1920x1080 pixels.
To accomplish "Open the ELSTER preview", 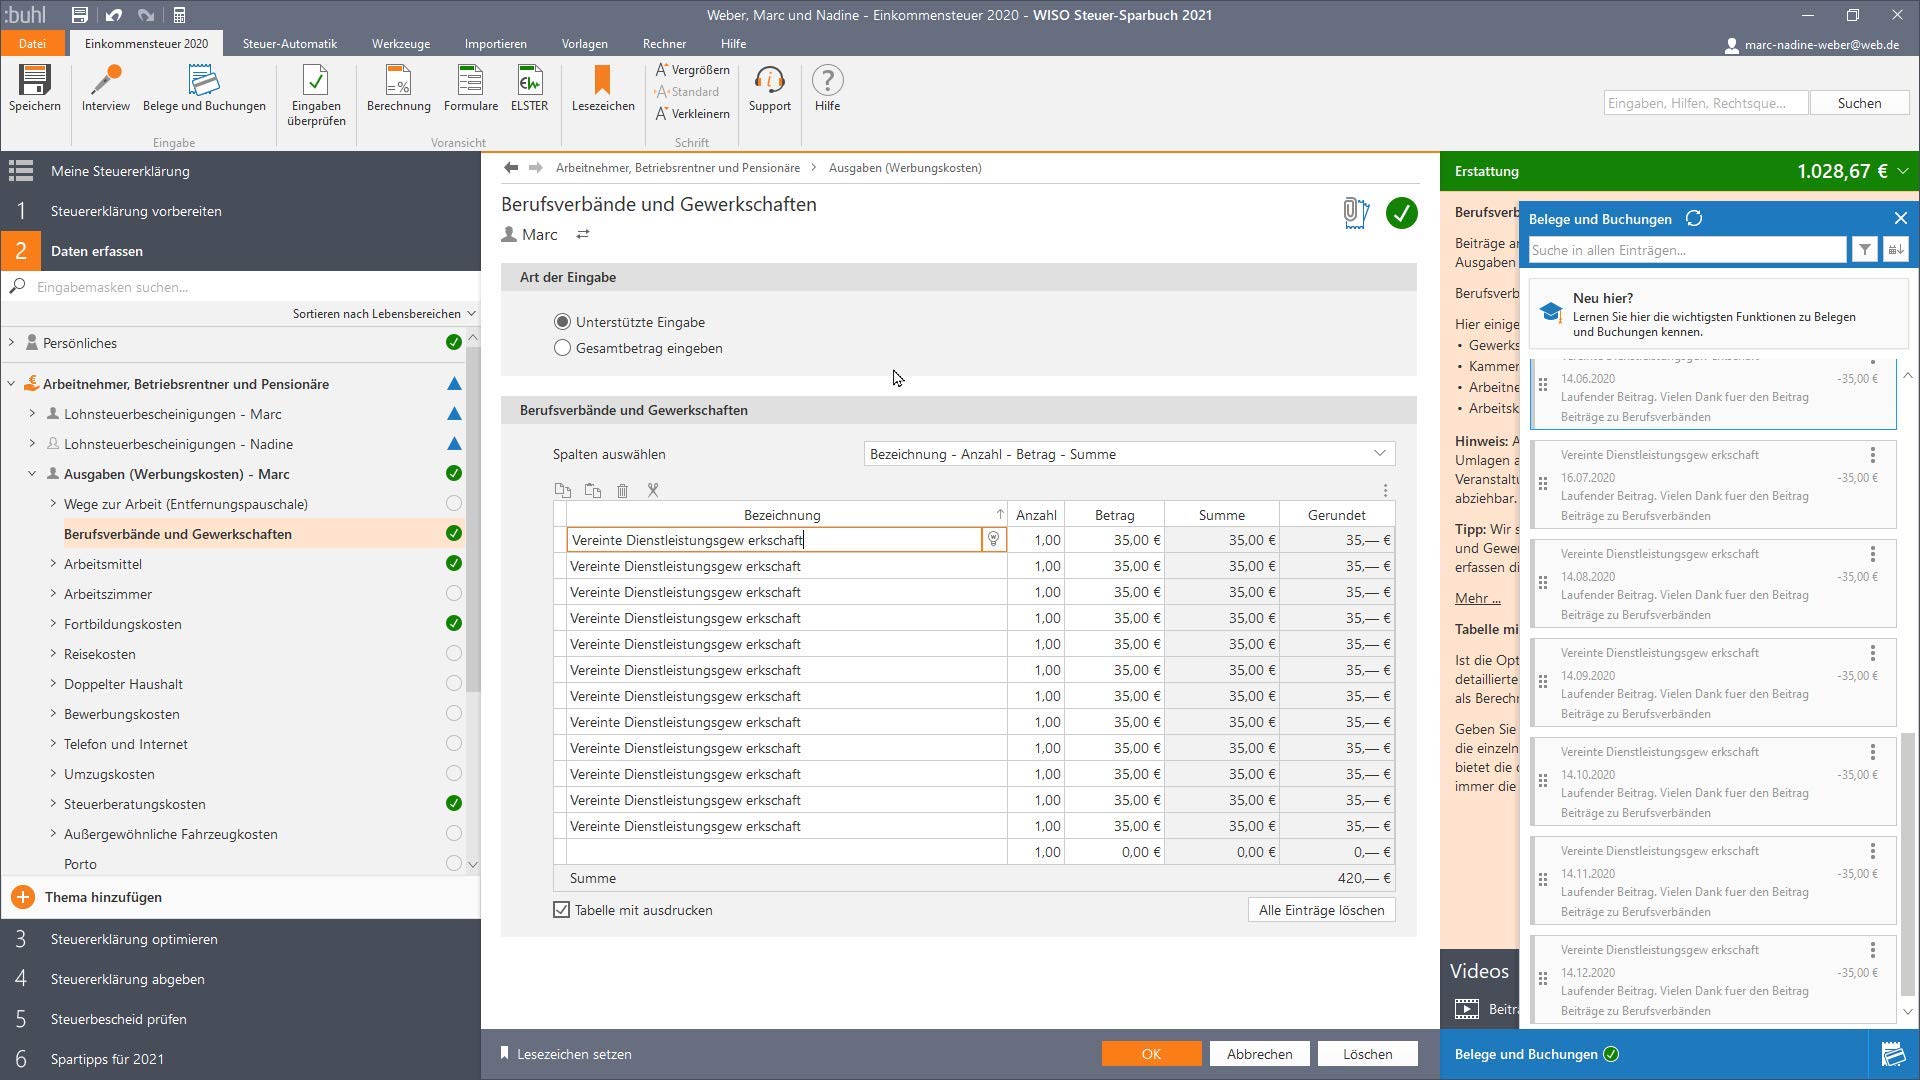I will click(529, 88).
